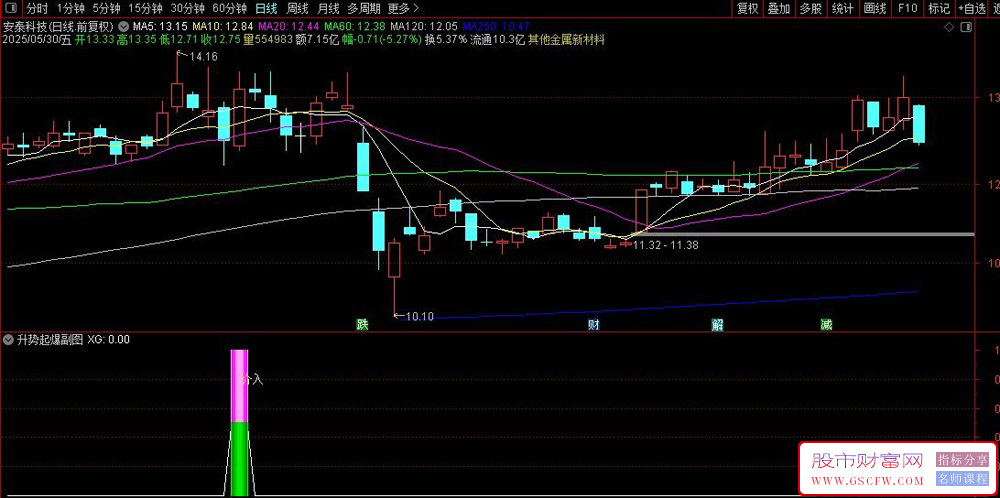Click the MA120: 12.05 label
The height and width of the screenshot is (498, 1000).
click(x=424, y=27)
